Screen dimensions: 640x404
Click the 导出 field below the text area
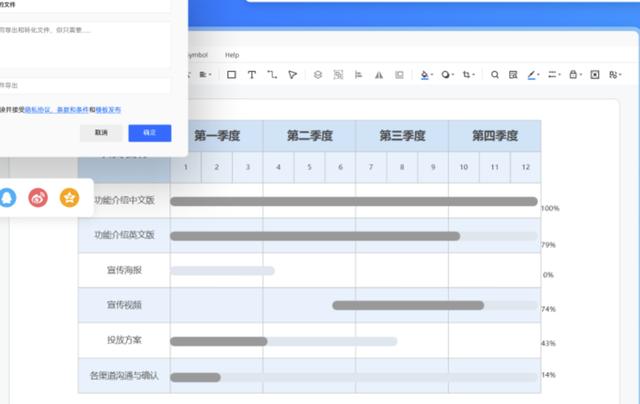(x=85, y=86)
